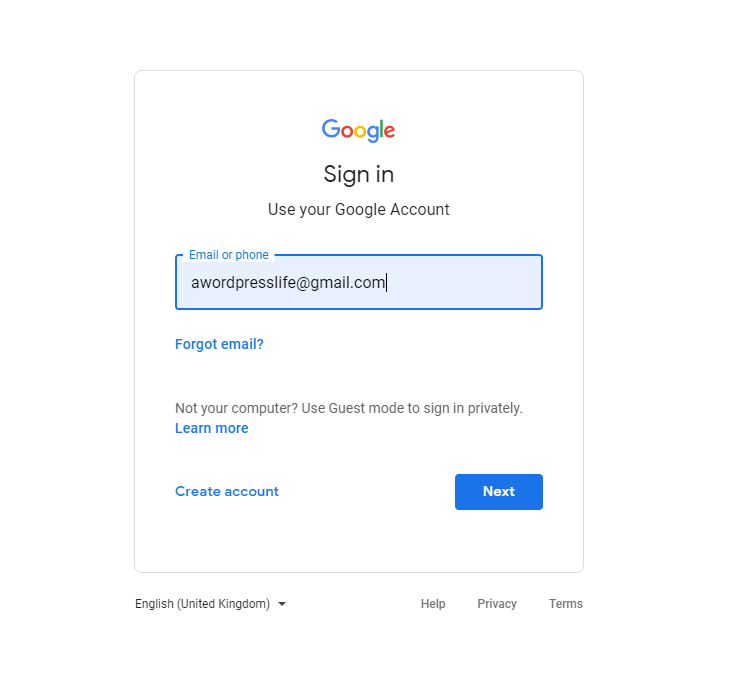Open the Privacy footer link

coord(497,604)
